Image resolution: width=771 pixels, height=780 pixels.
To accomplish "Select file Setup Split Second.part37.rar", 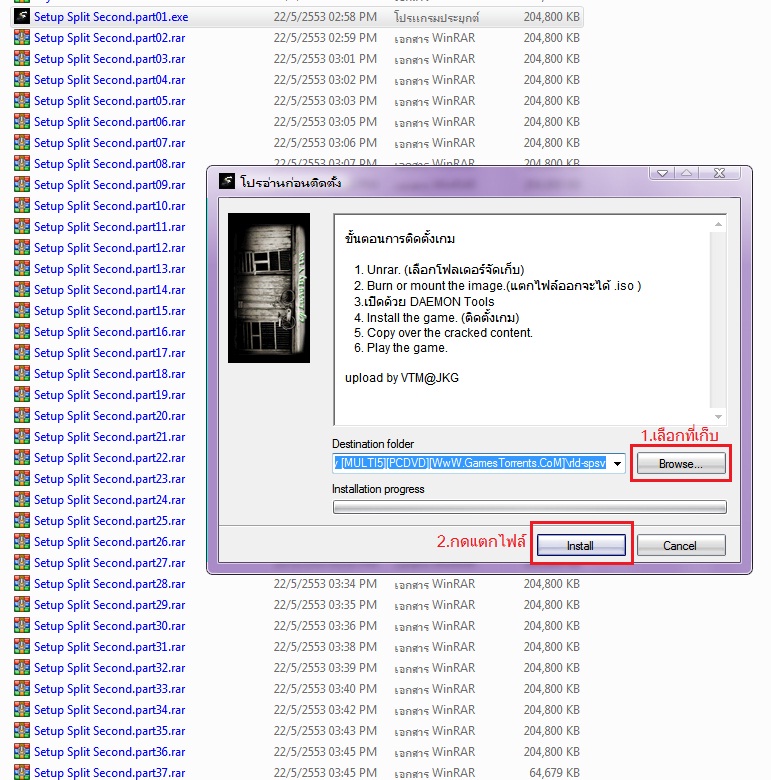I will tap(109, 773).
